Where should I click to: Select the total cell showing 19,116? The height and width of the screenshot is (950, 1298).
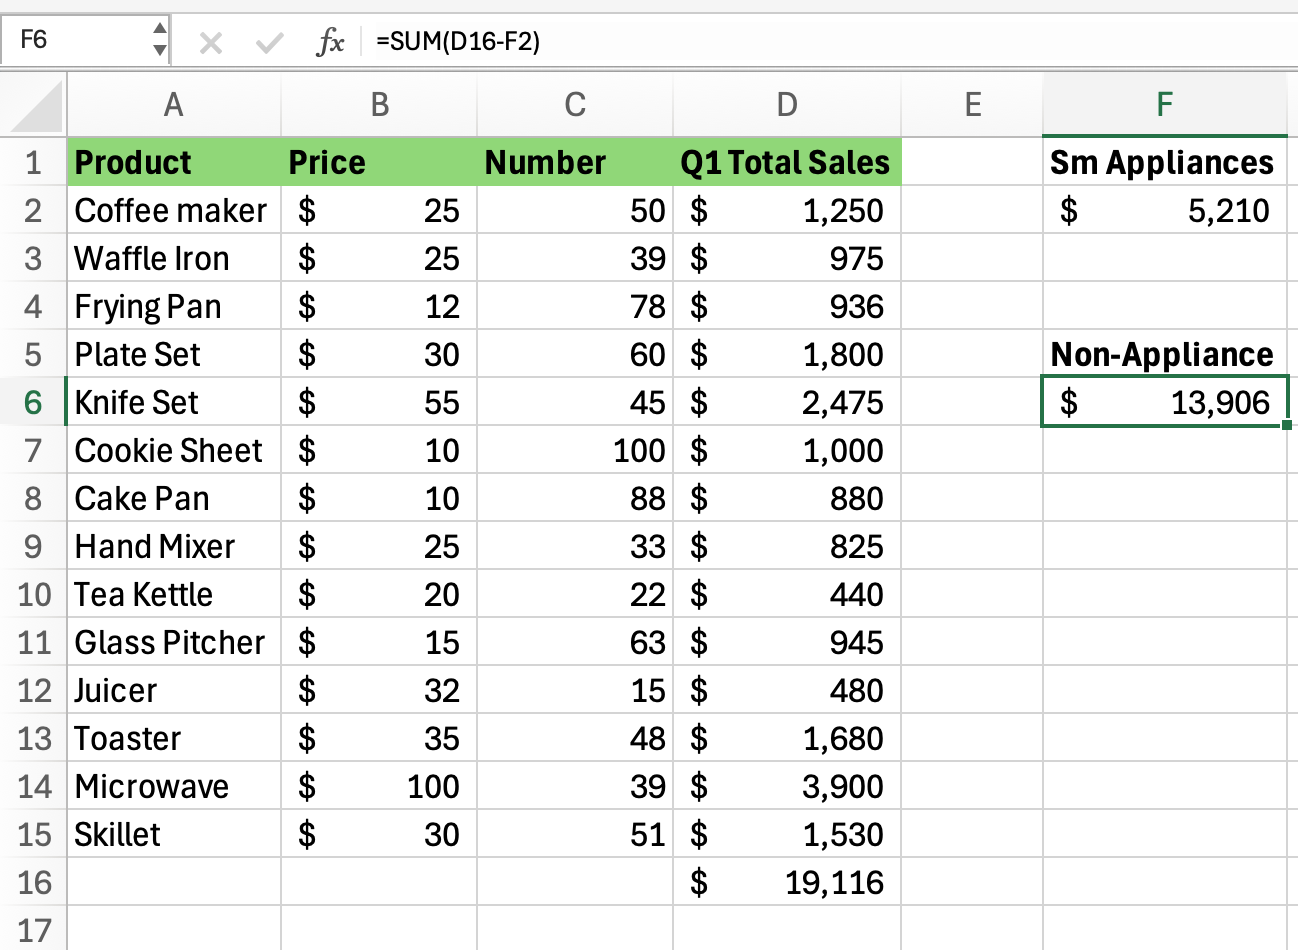787,882
